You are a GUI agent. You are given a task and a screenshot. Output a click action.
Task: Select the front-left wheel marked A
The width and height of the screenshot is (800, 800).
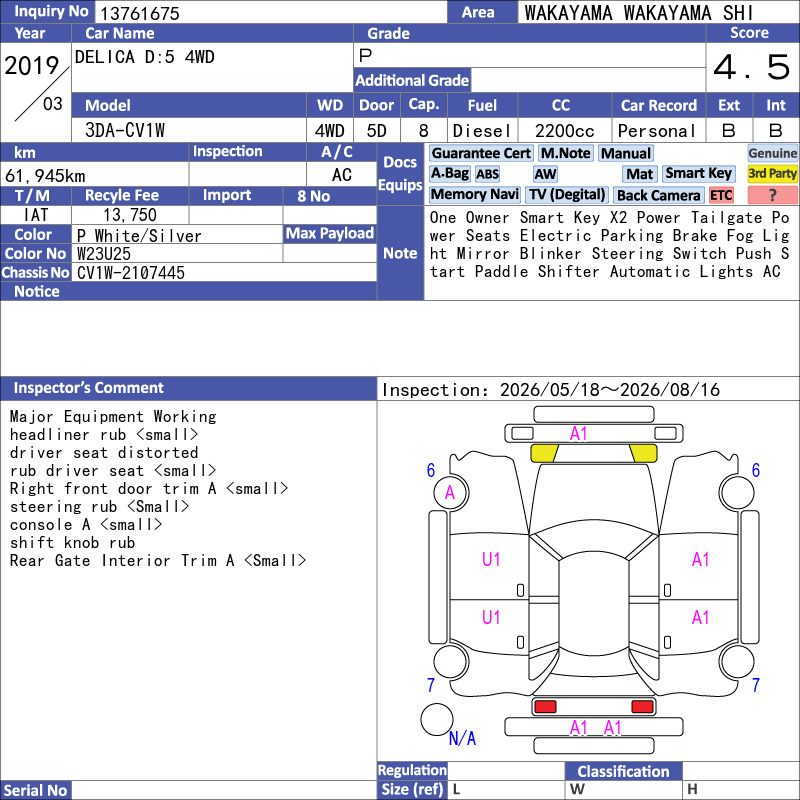click(x=451, y=493)
